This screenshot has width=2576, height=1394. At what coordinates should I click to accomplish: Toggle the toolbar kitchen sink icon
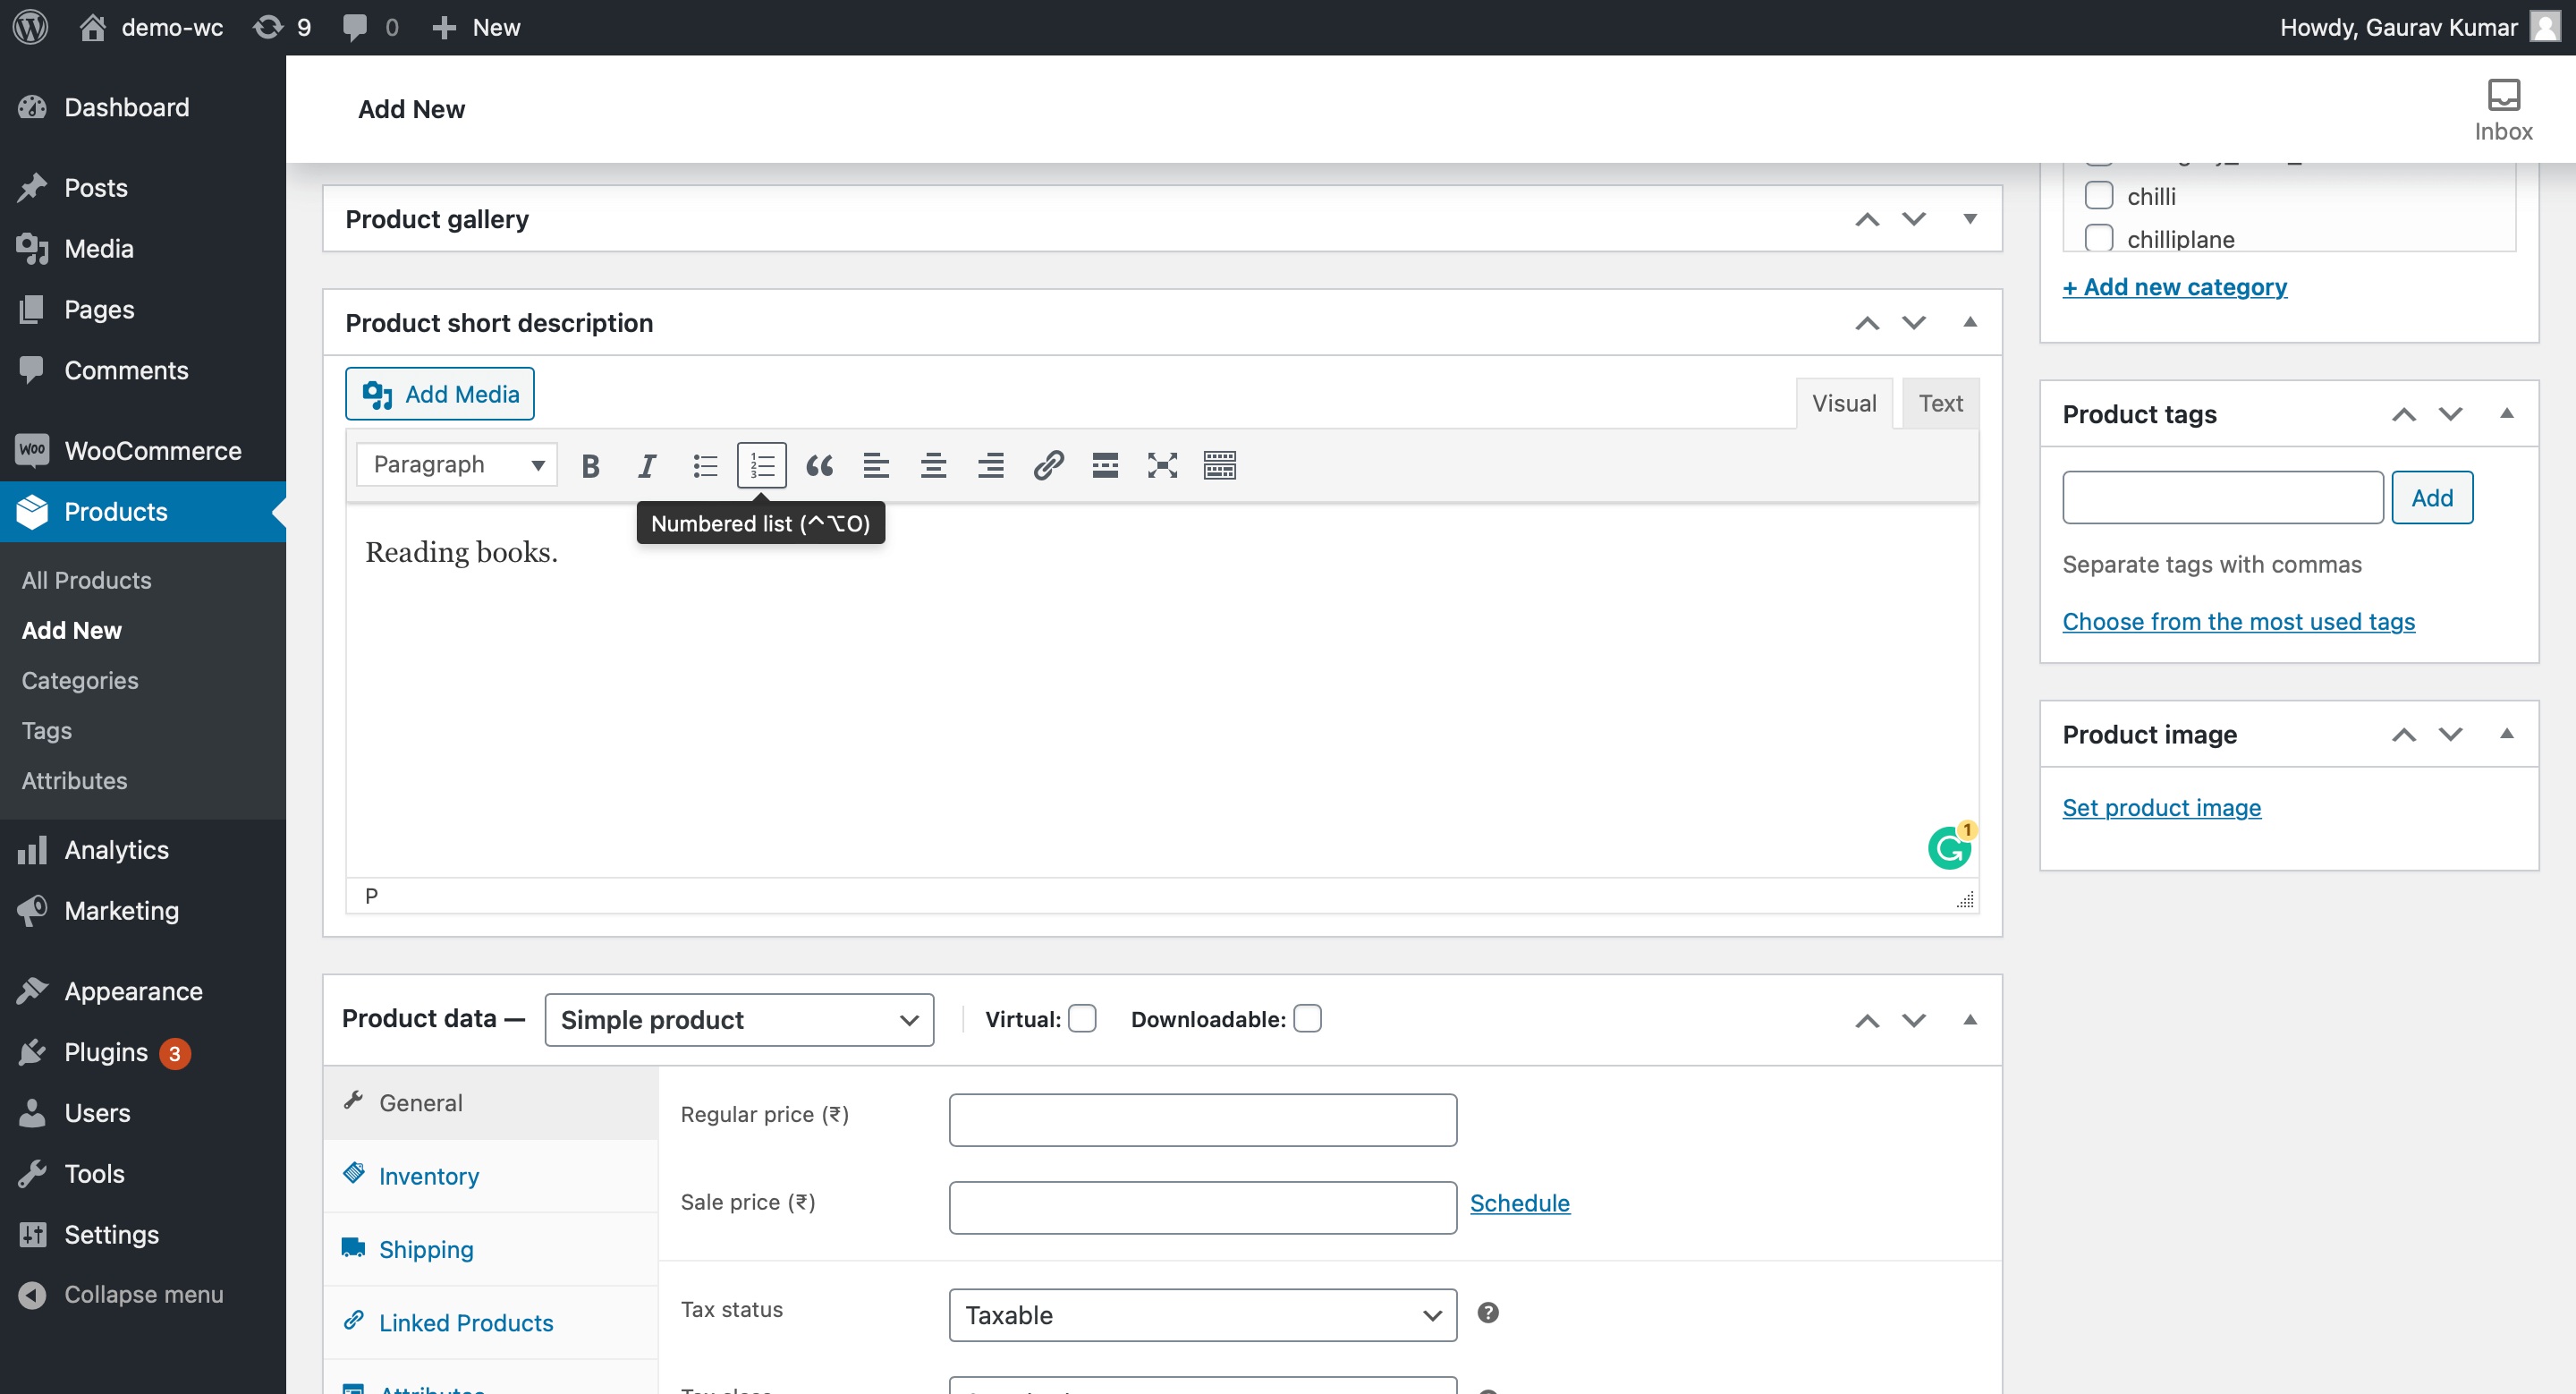click(x=1219, y=465)
